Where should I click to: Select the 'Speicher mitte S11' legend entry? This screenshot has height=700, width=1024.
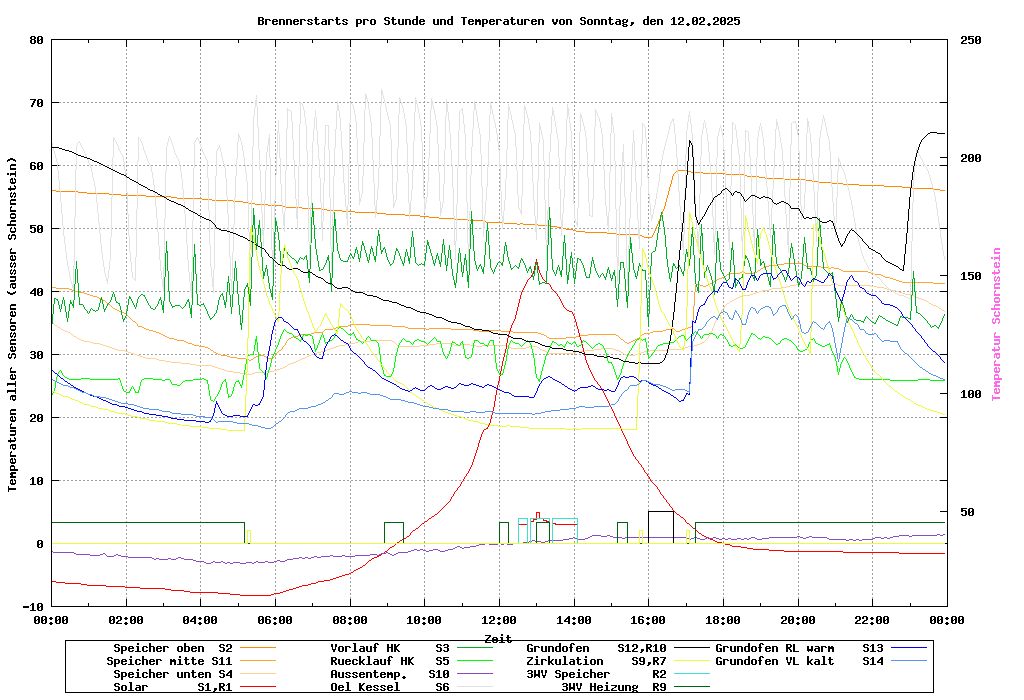(169, 661)
